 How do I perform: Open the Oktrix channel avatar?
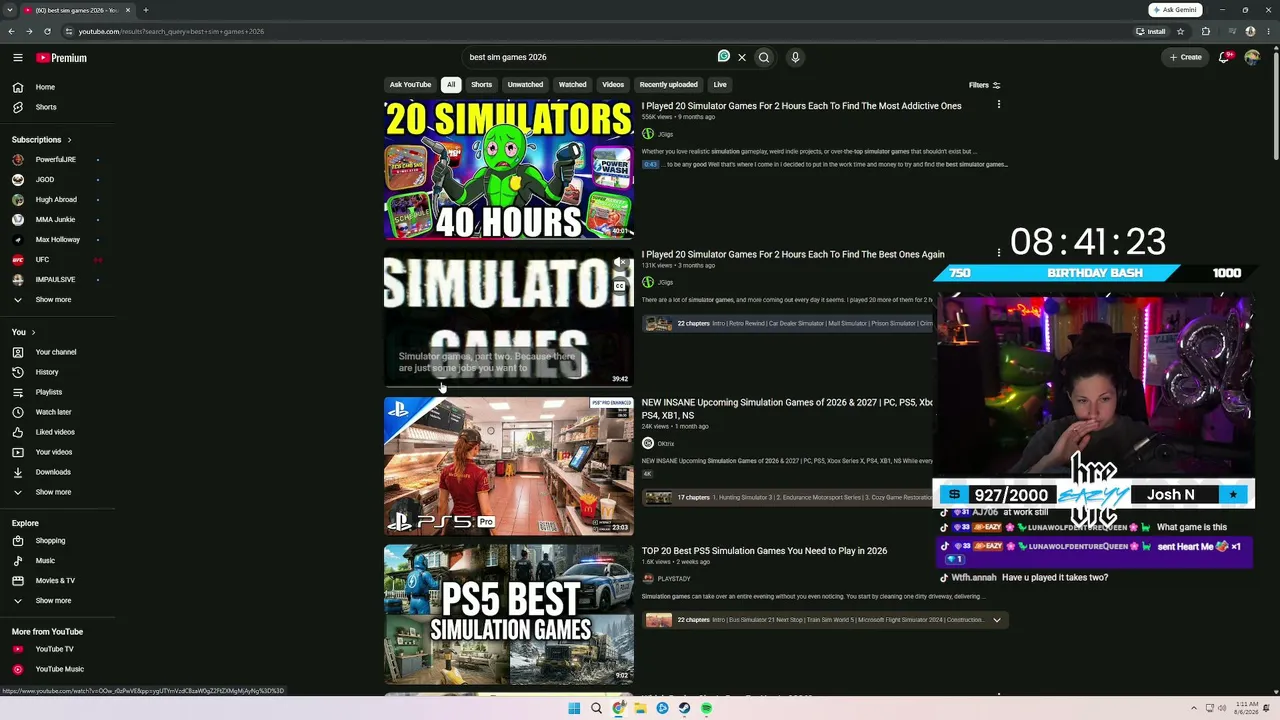[648, 443]
